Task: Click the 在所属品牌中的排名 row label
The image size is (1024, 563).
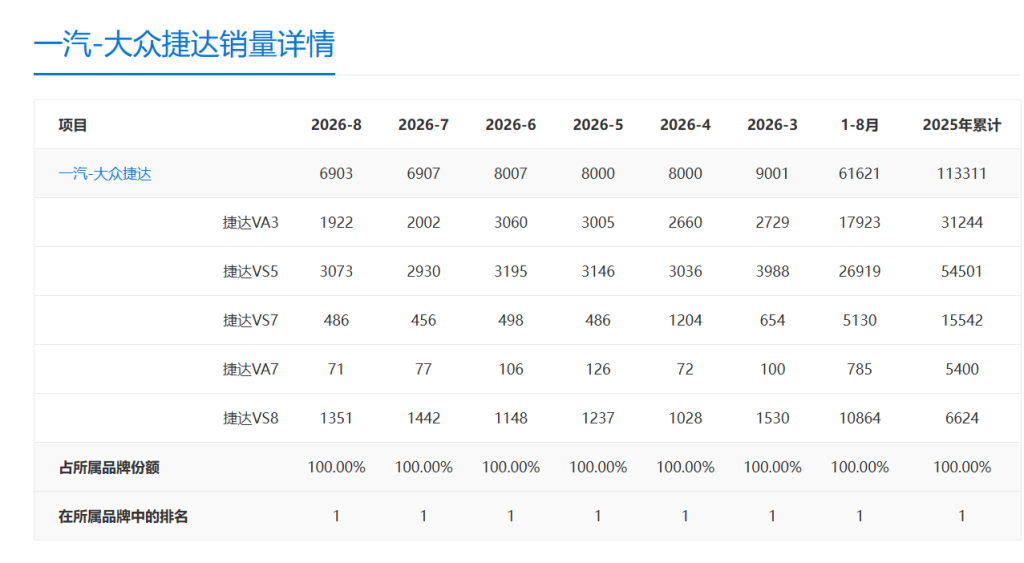Action: click(123, 517)
